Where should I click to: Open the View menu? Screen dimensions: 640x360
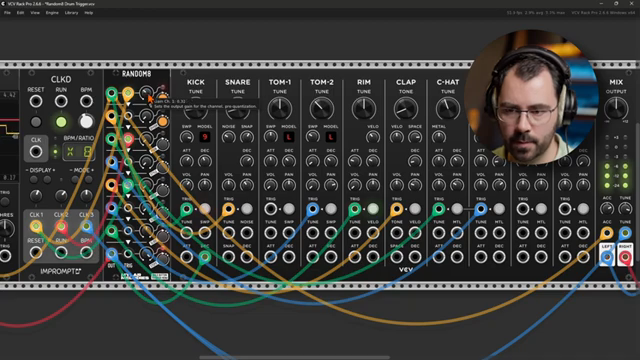(x=35, y=13)
